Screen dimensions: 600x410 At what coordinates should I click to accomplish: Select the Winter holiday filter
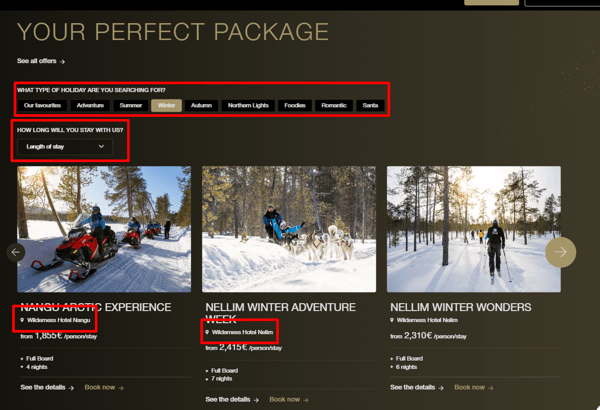pyautogui.click(x=166, y=105)
